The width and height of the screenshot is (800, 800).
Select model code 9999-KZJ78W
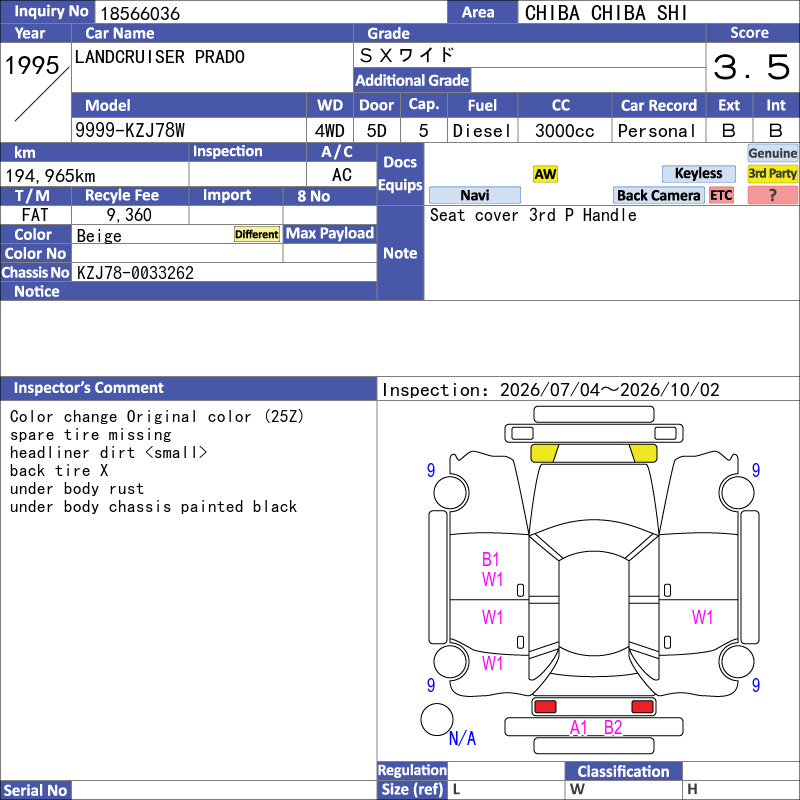point(130,130)
